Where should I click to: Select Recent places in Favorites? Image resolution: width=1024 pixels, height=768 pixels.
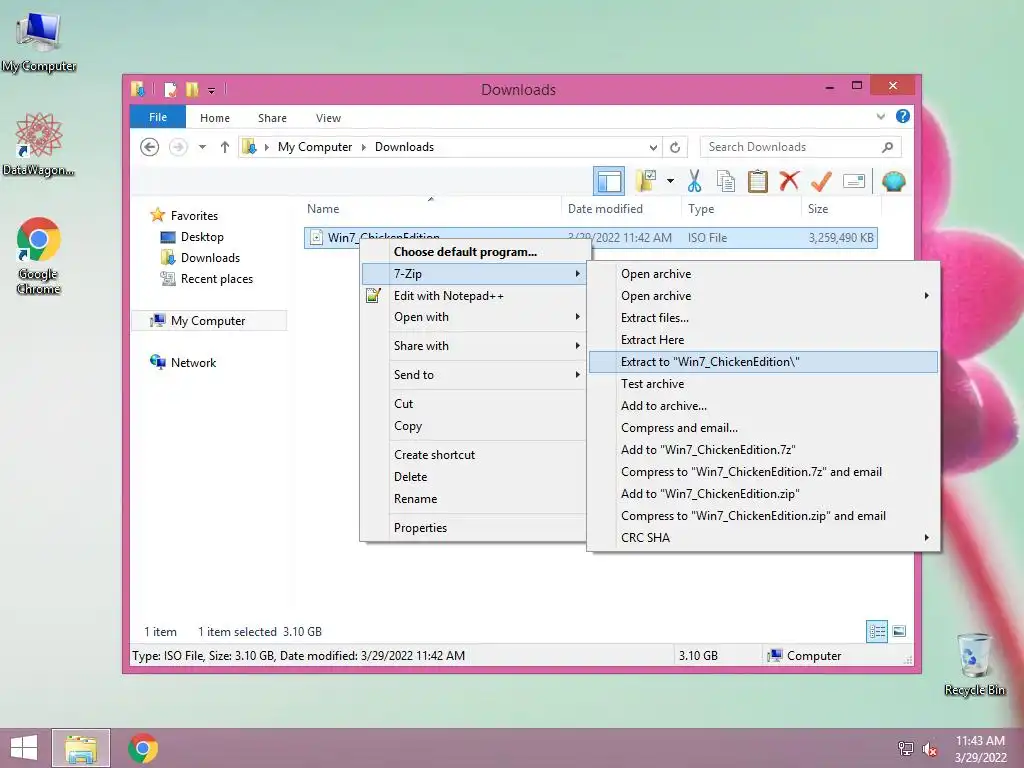point(216,279)
